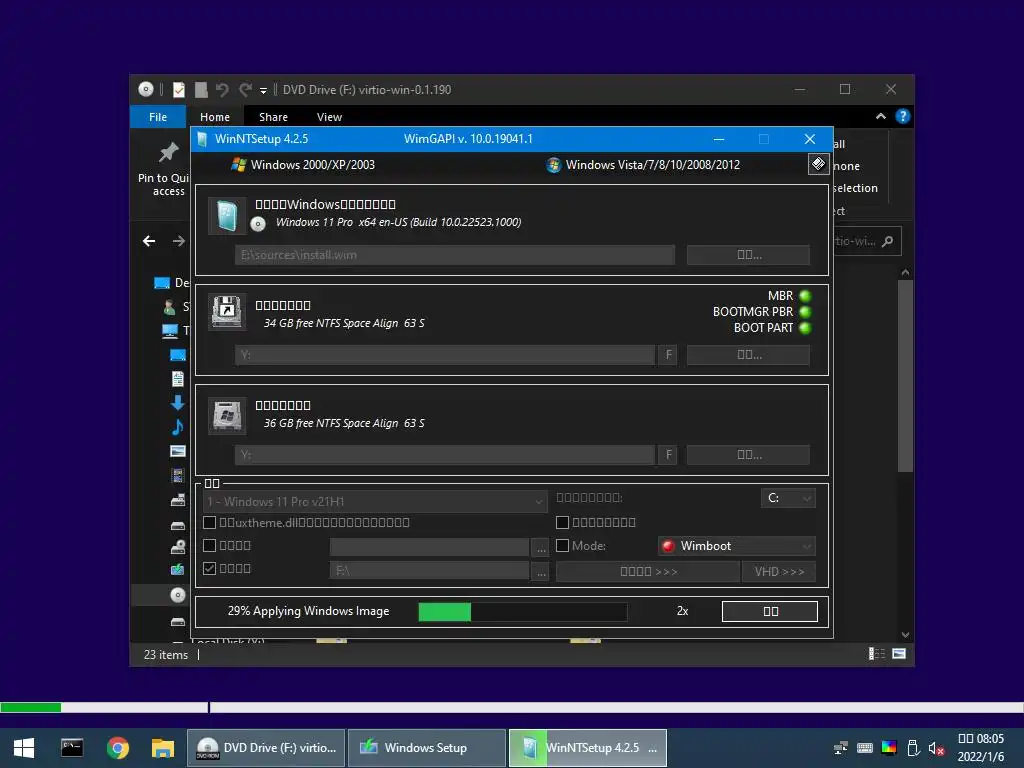Select the Downloads arrow icon in Explorer sidebar
Image resolution: width=1024 pixels, height=768 pixels.
178,402
